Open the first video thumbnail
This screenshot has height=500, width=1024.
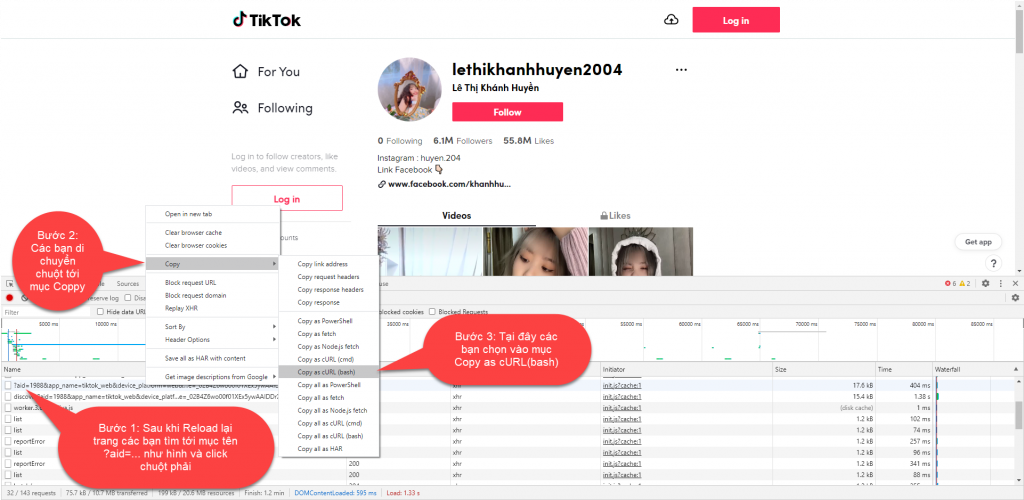[430, 251]
